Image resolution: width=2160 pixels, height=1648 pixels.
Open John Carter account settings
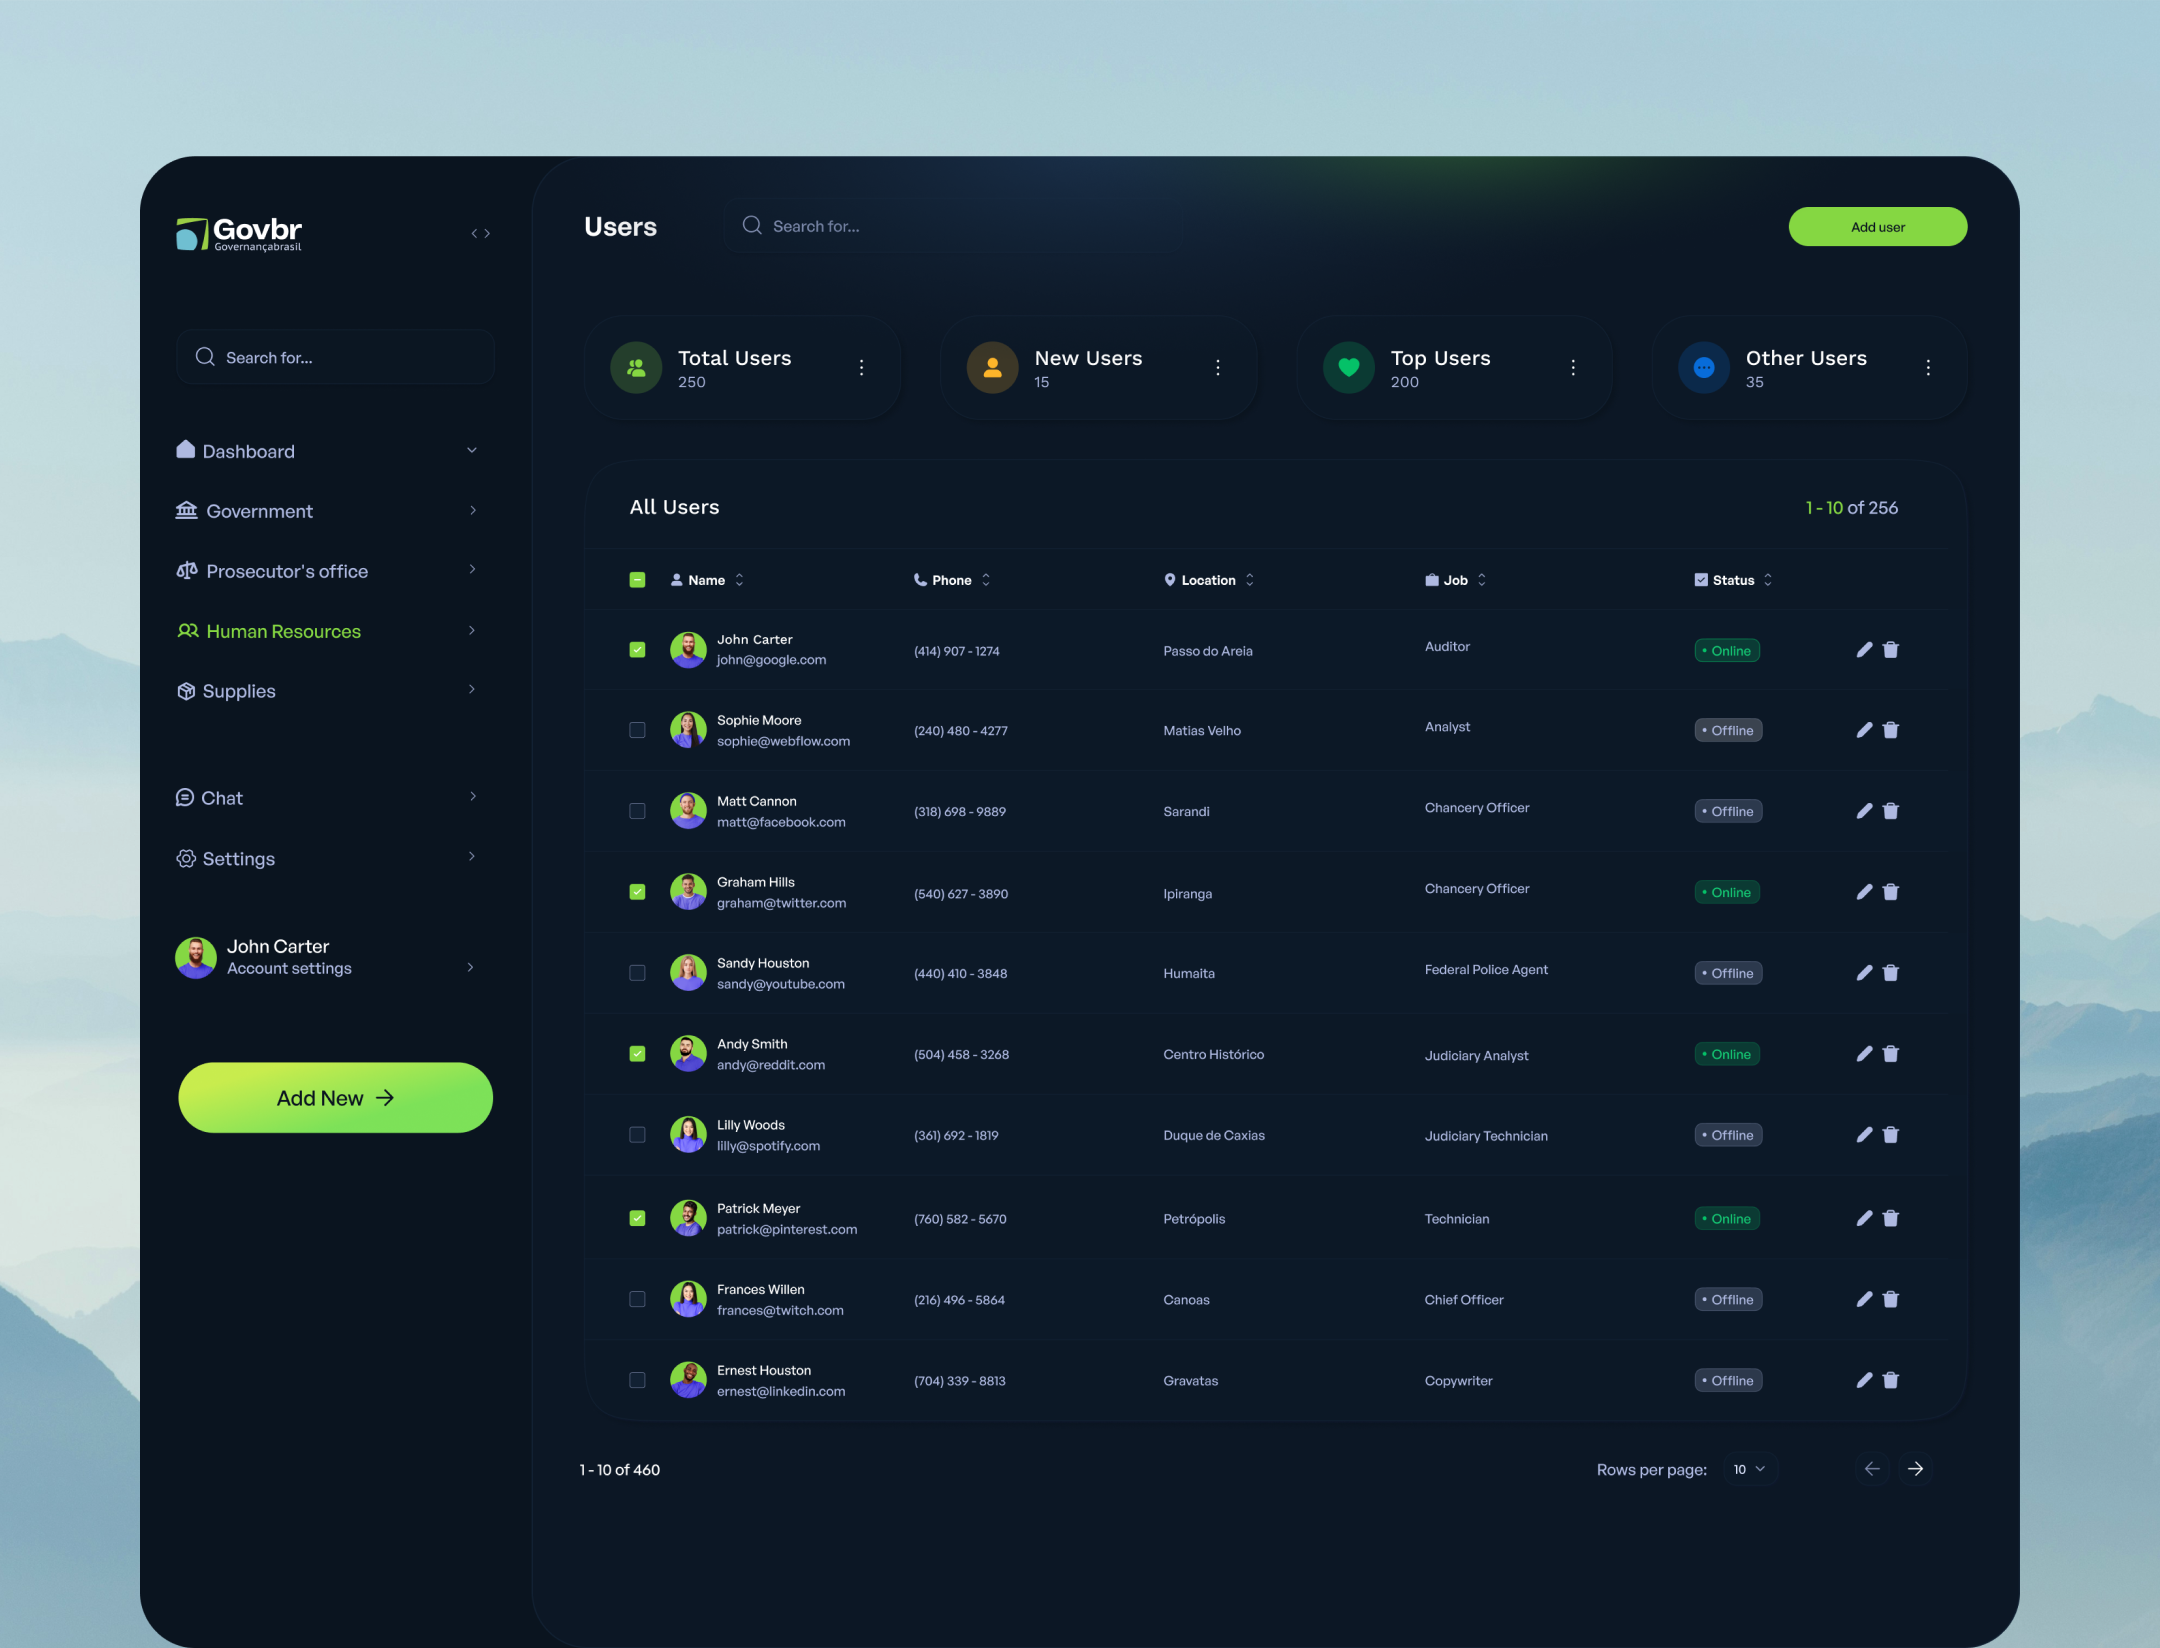click(327, 958)
